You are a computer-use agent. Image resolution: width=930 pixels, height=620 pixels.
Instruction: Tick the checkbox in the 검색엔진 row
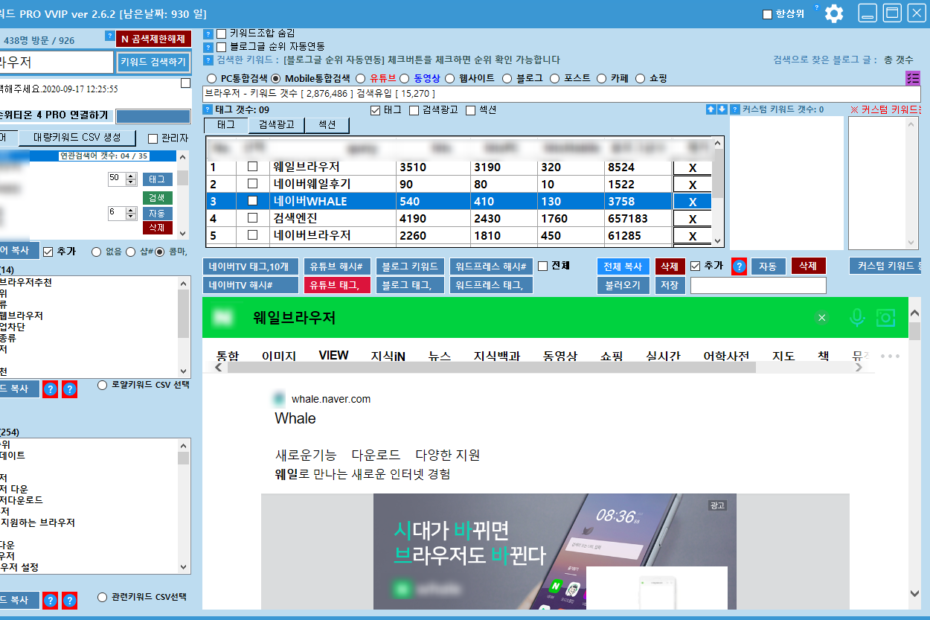click(x=253, y=218)
